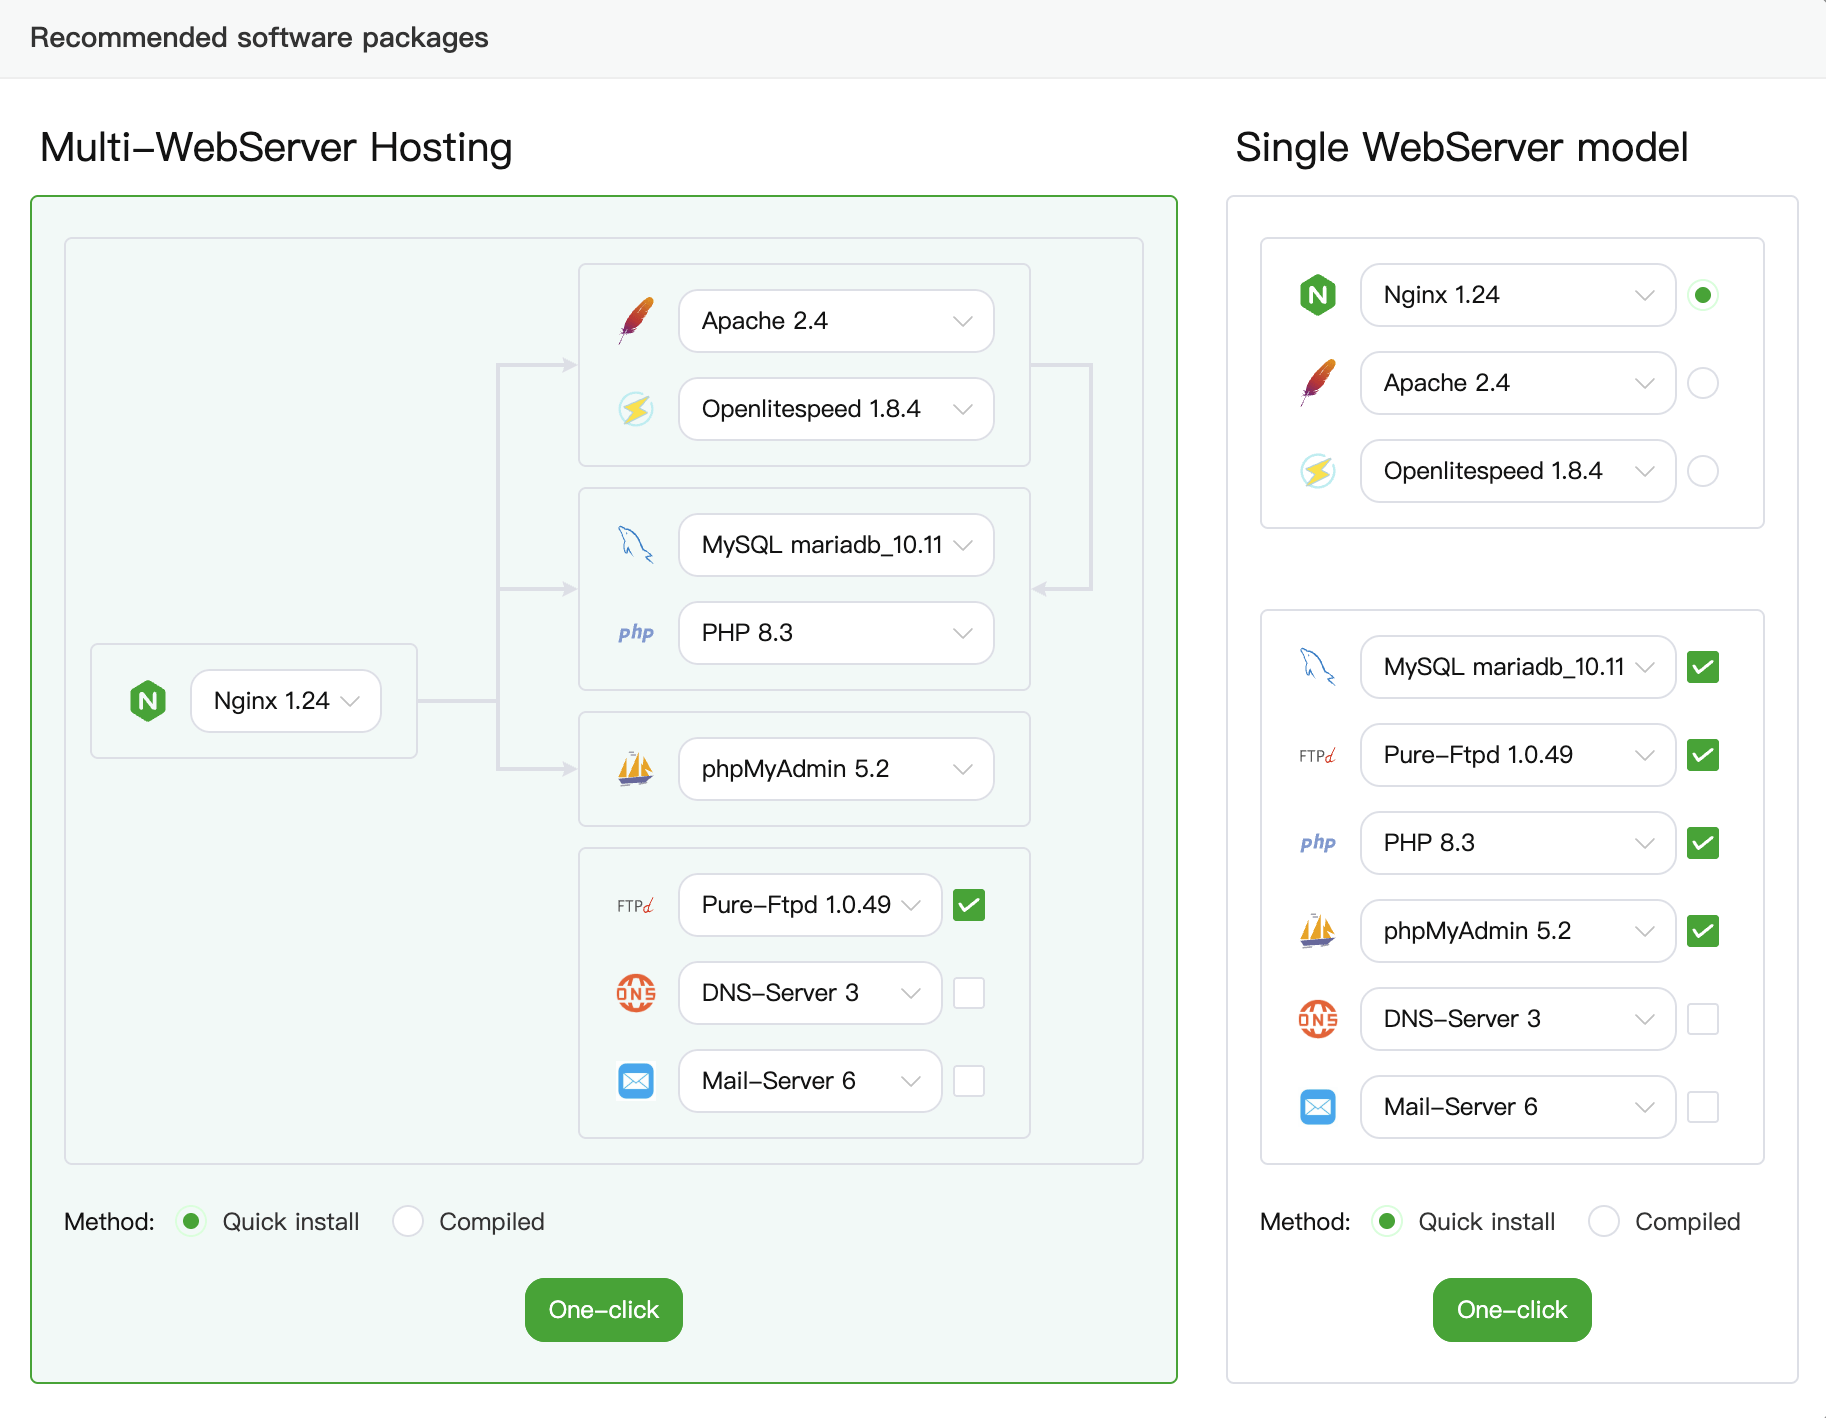Select the Compiled install method radio button

click(x=408, y=1221)
